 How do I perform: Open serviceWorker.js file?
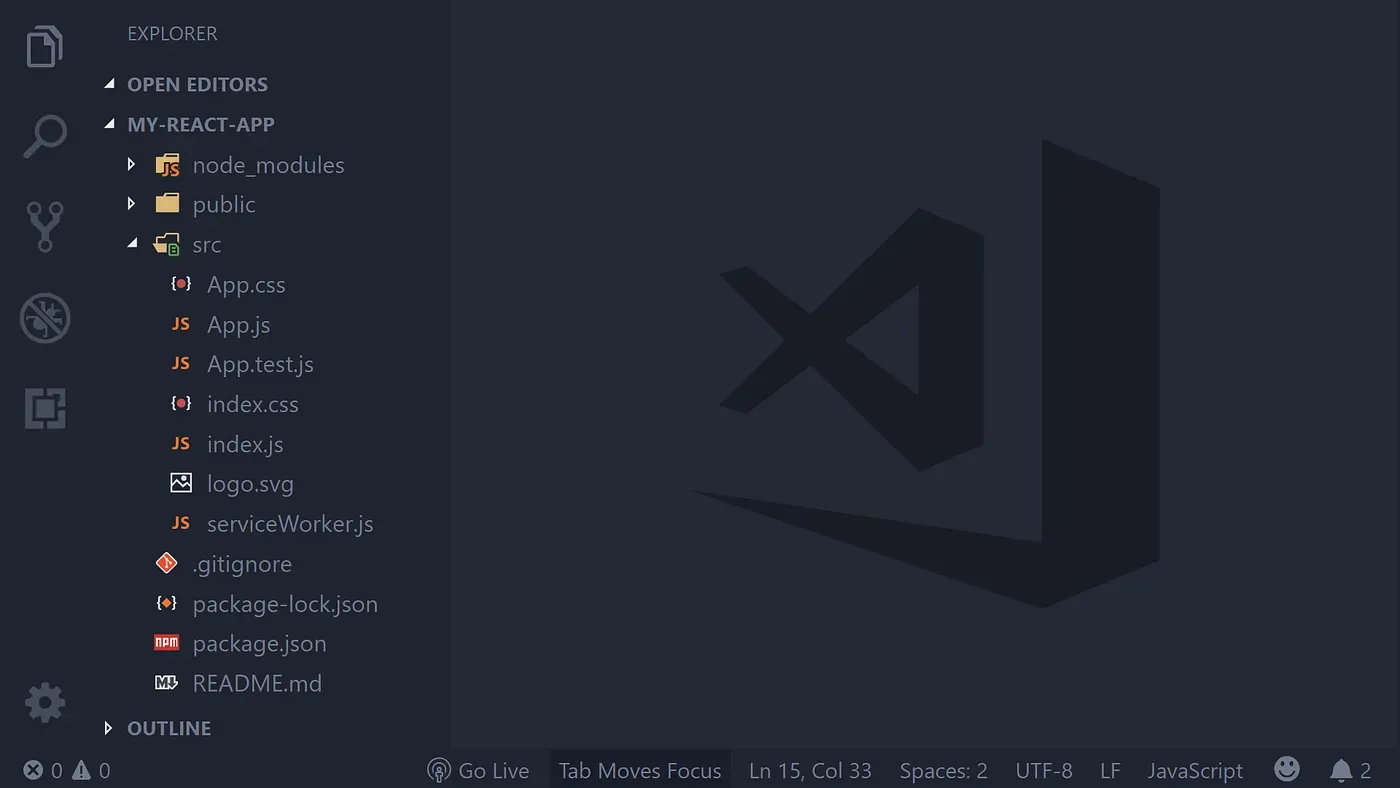point(290,524)
